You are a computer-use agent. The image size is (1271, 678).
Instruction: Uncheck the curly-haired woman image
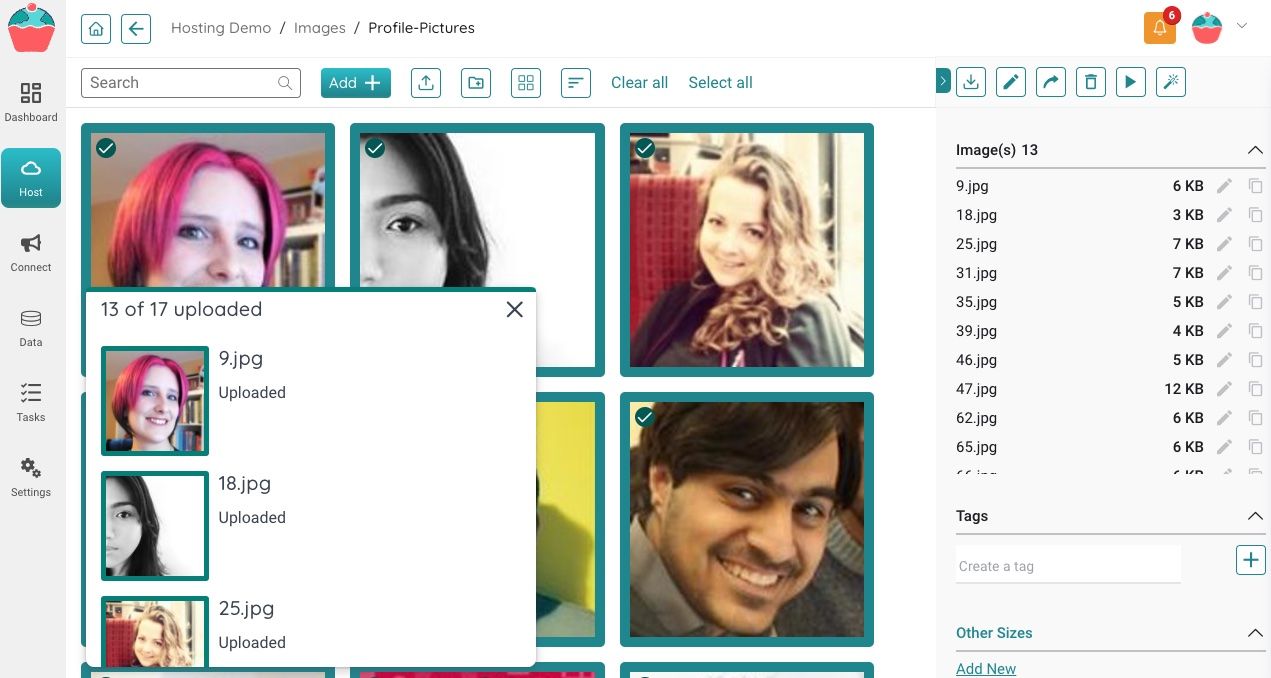(645, 148)
